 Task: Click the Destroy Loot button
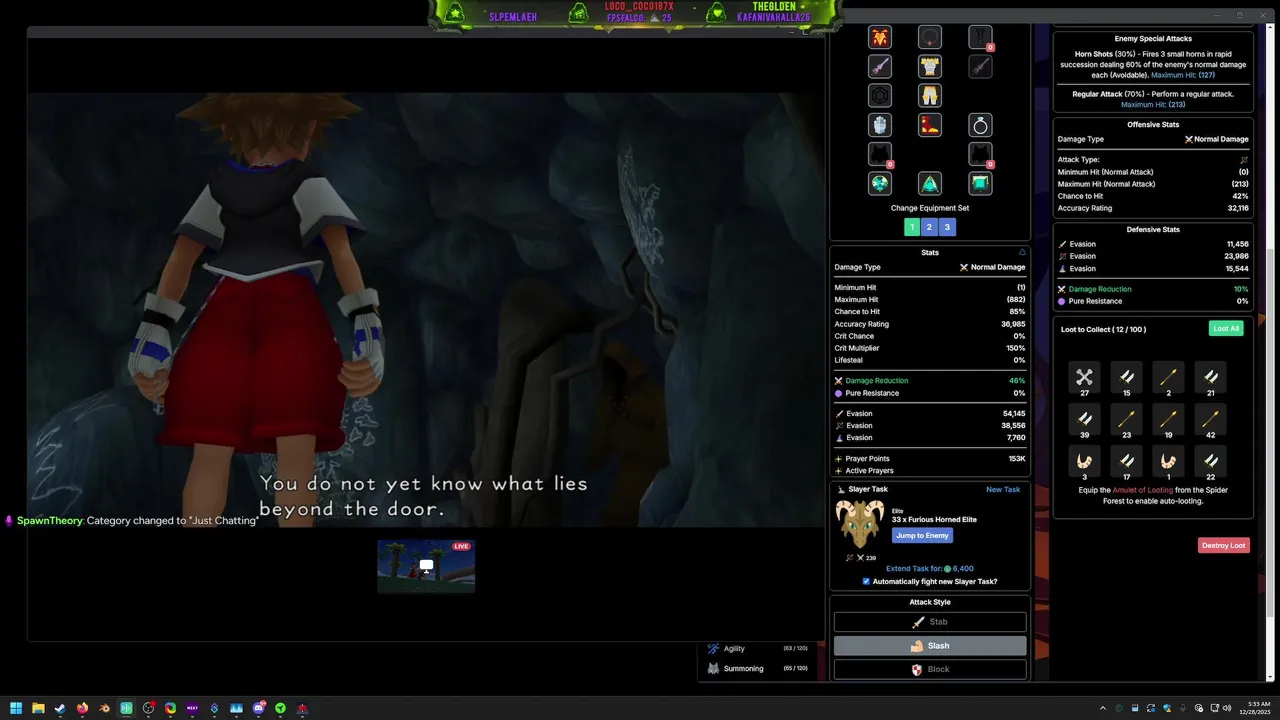(1224, 545)
